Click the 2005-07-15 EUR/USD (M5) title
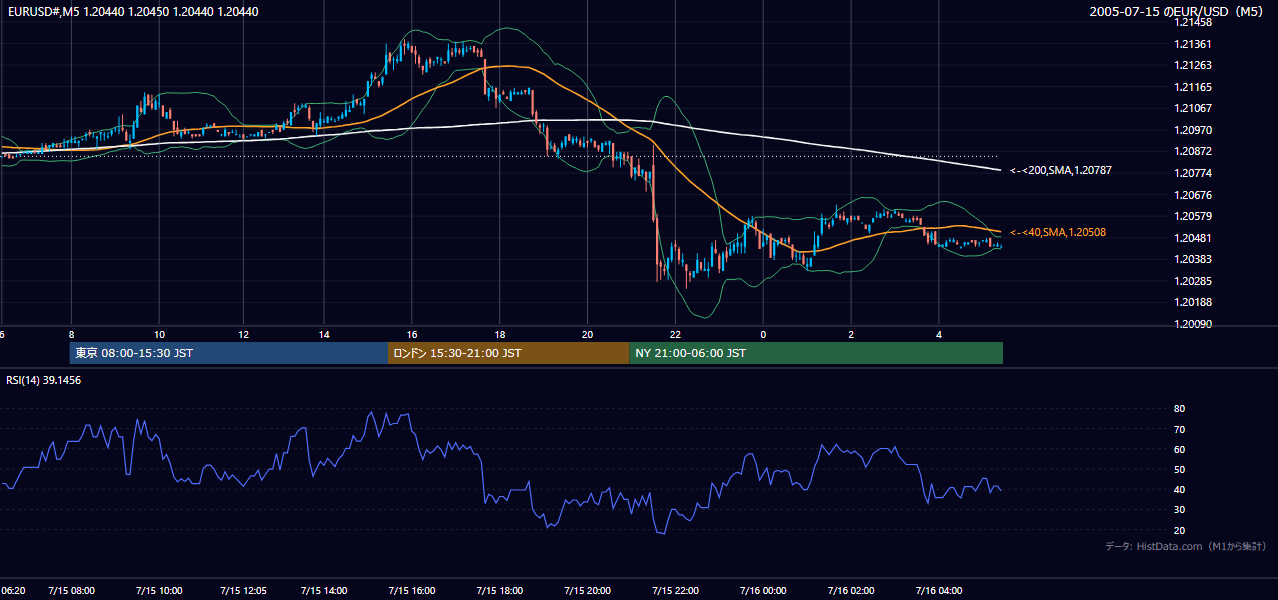Screen dimensions: 1278x600 1178,11
